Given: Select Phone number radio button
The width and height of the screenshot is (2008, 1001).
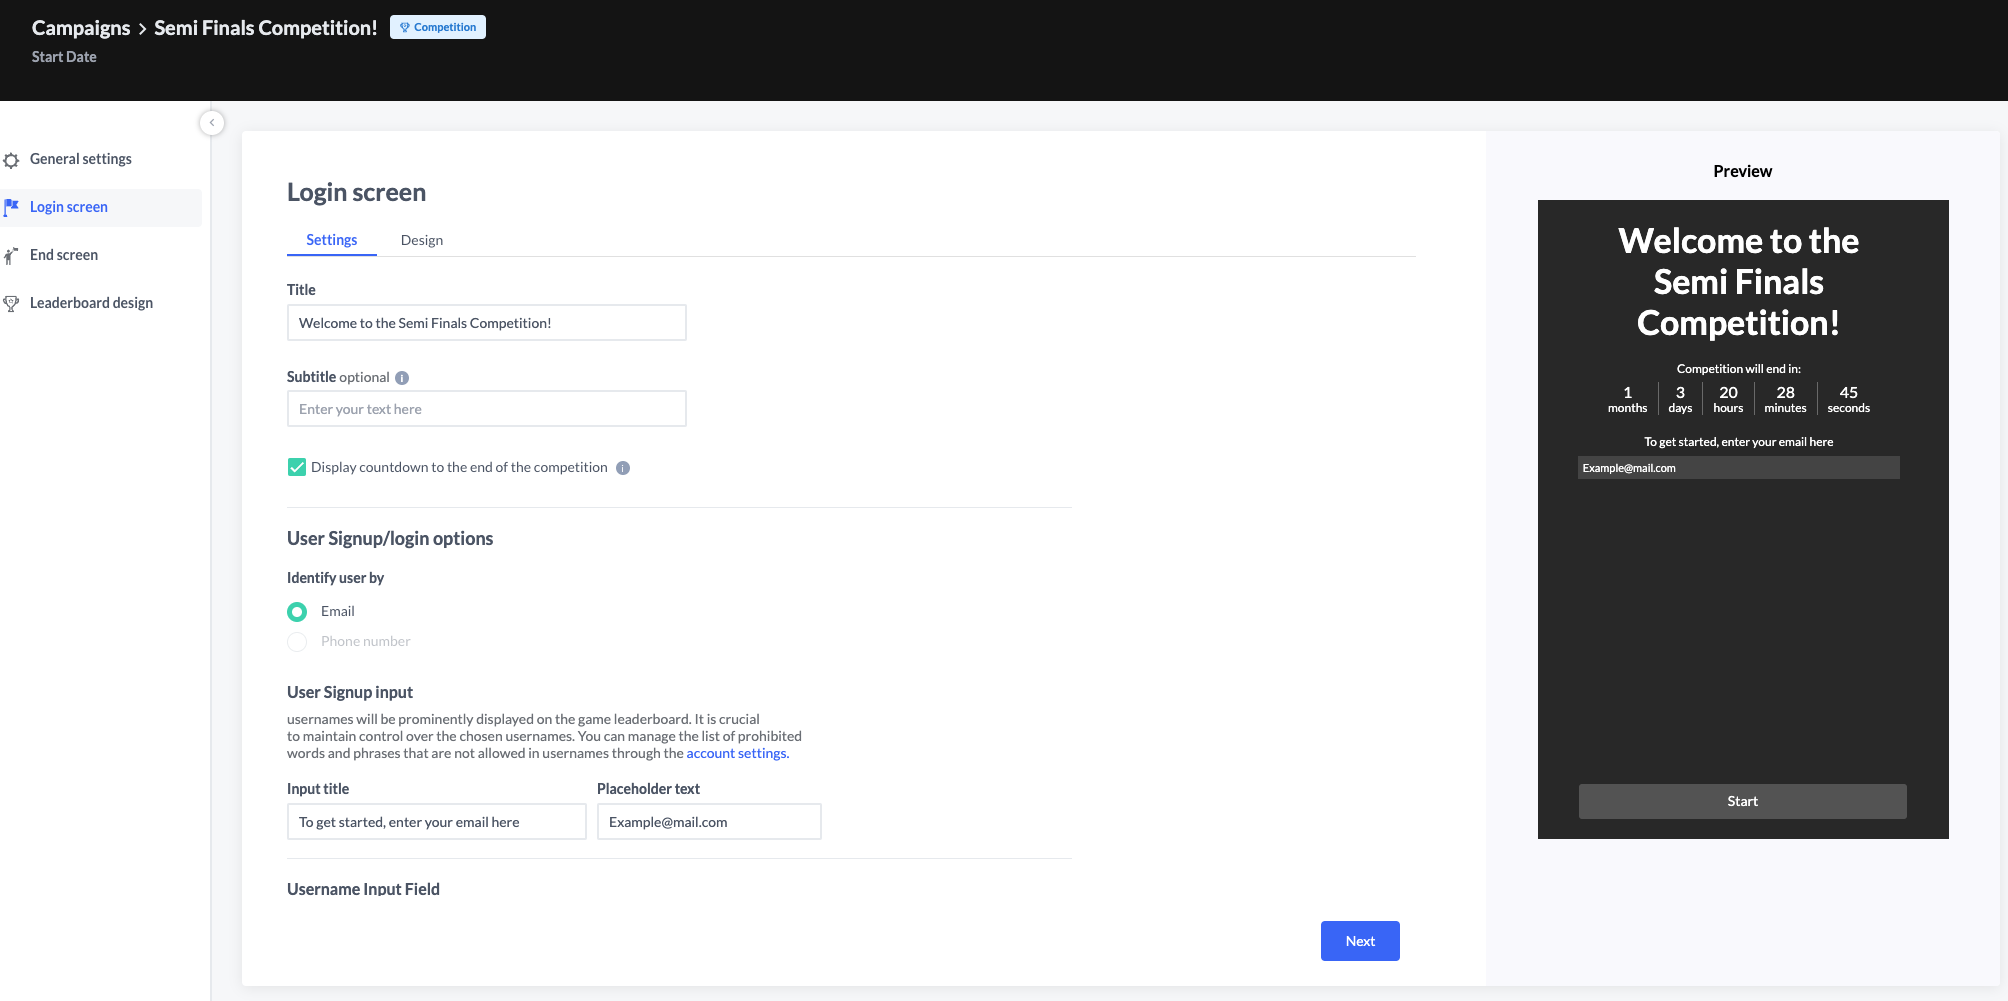Looking at the screenshot, I should [297, 642].
